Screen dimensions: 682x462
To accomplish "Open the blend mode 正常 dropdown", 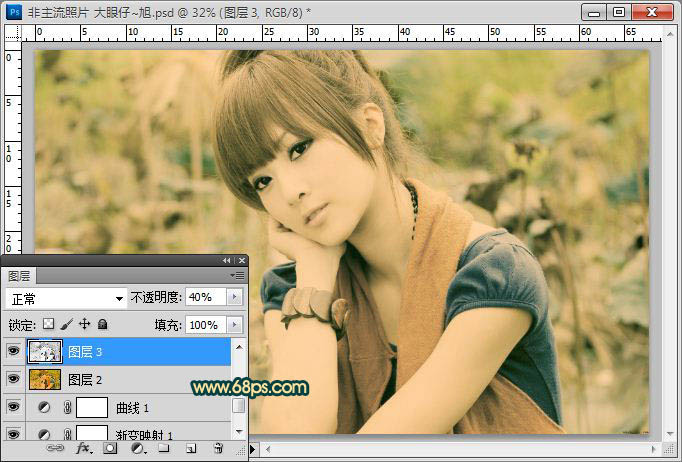I will tap(65, 298).
